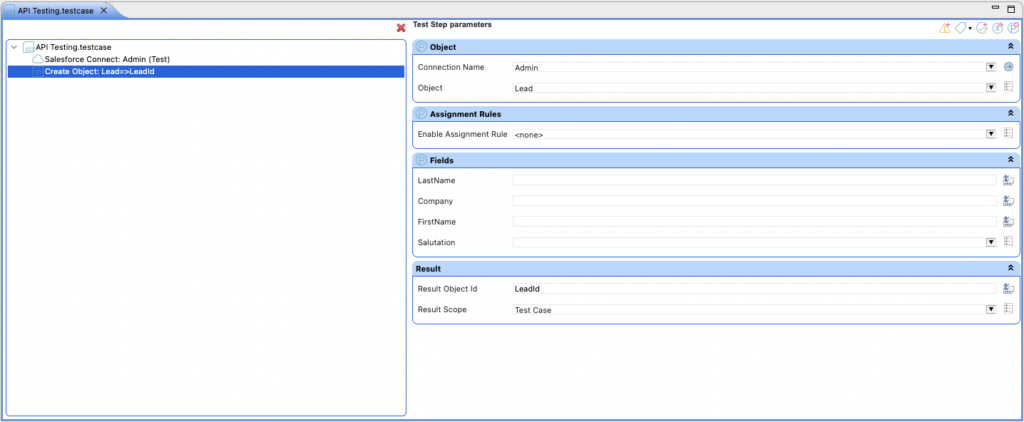Open the Result Scope dropdown

(x=991, y=310)
